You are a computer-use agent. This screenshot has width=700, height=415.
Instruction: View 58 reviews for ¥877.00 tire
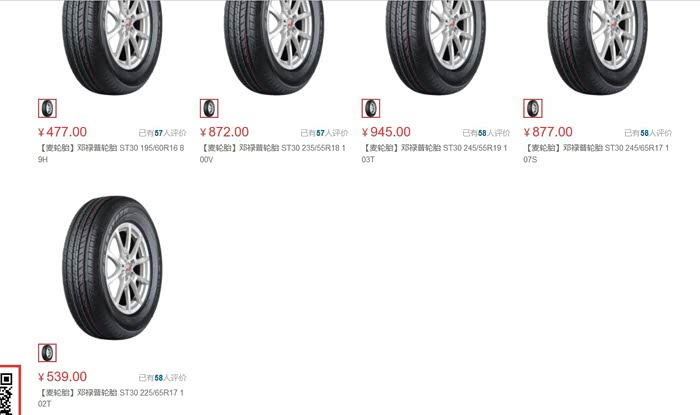pyautogui.click(x=648, y=133)
